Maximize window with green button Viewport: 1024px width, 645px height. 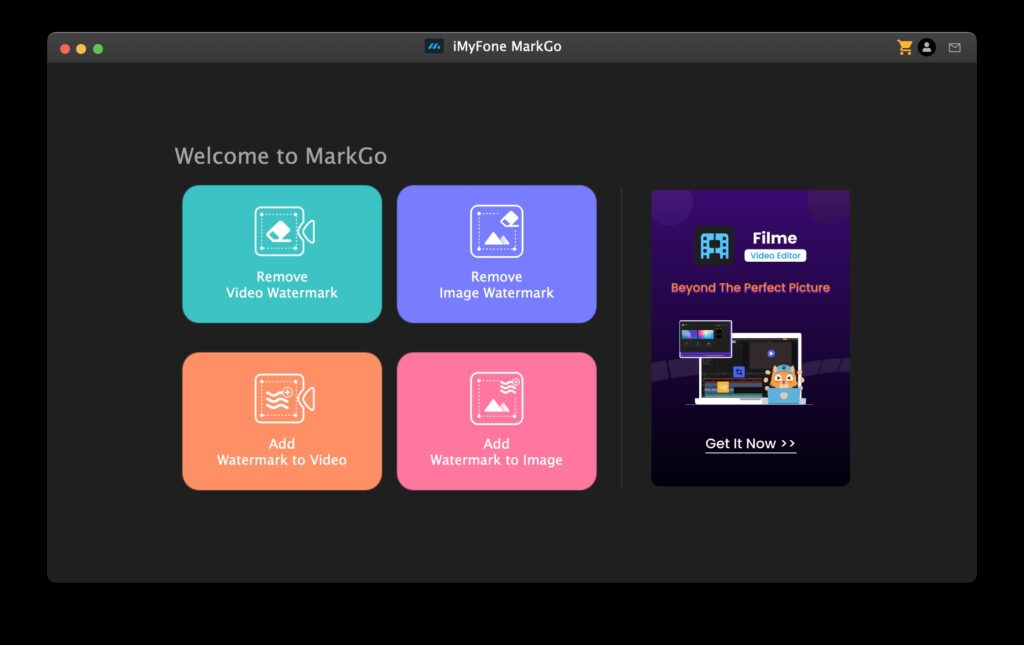click(x=98, y=49)
